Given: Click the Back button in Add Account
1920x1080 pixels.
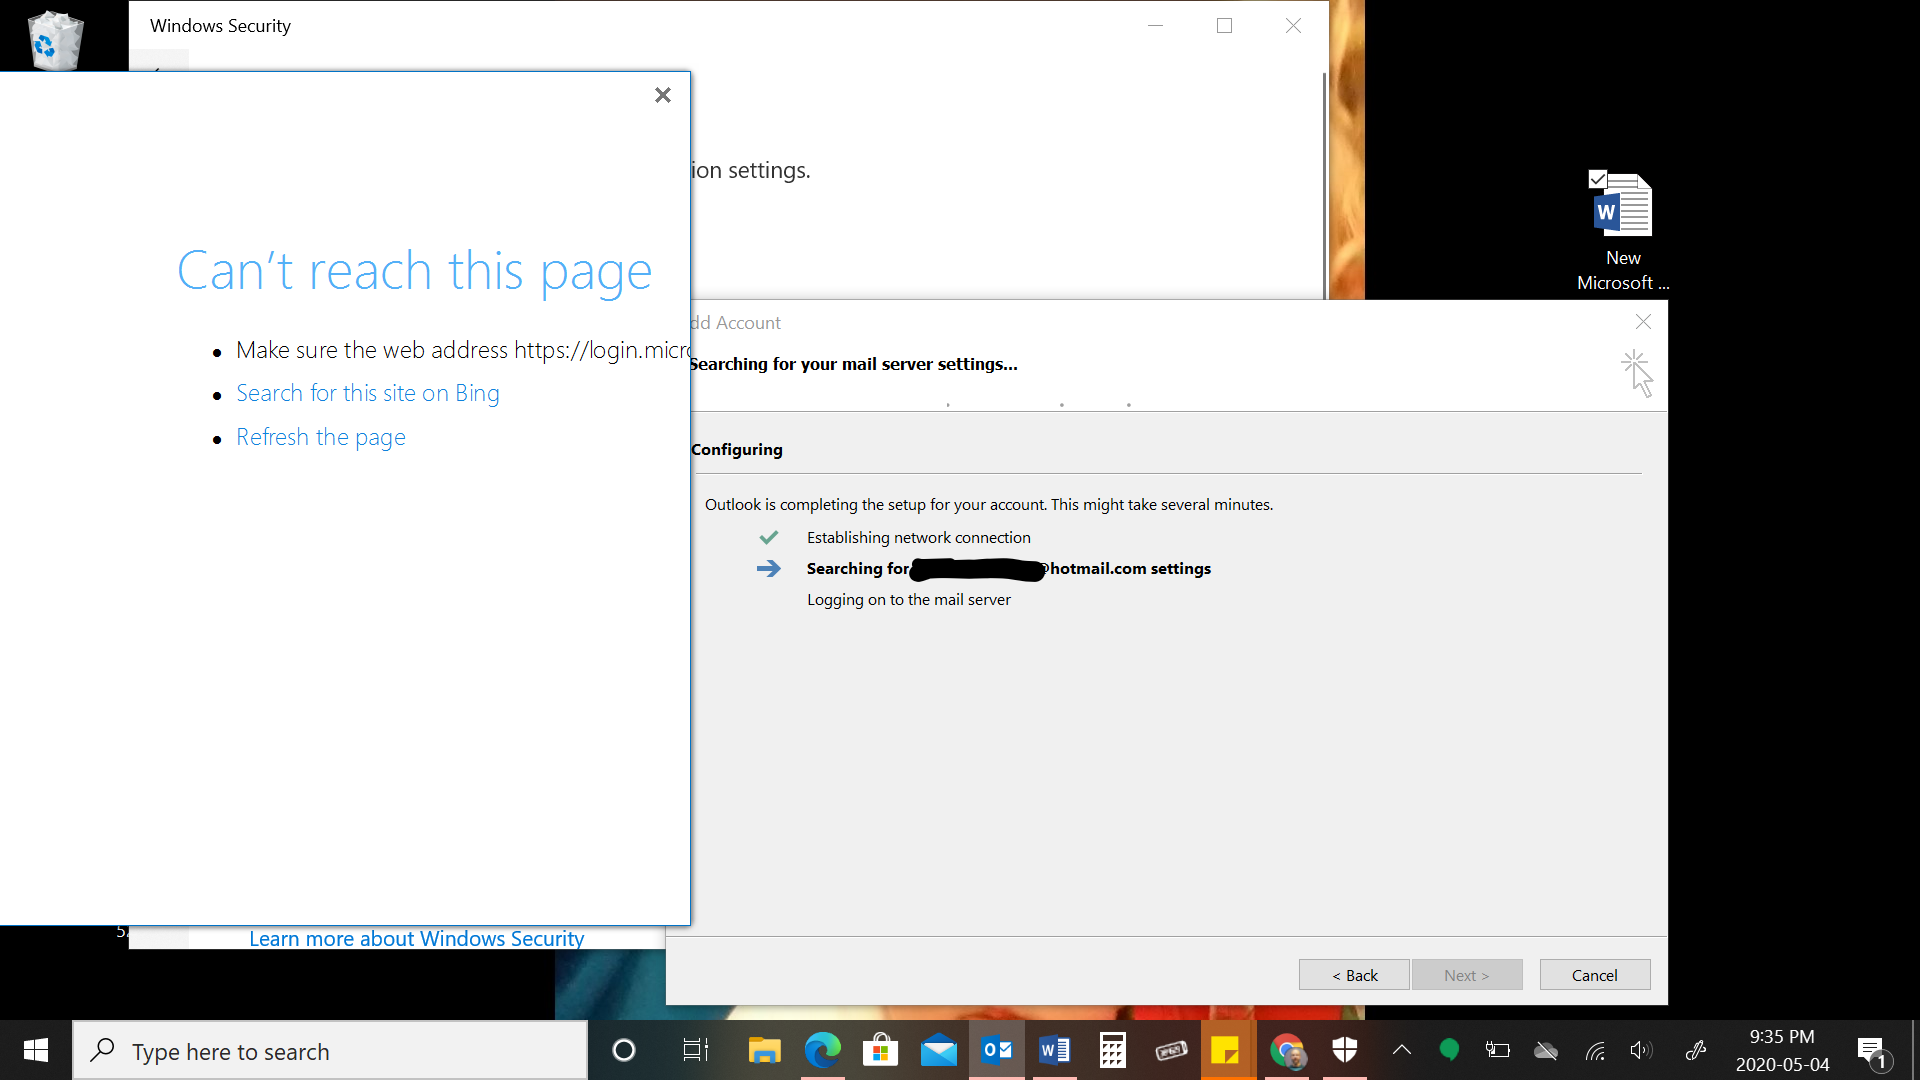Looking at the screenshot, I should click(1354, 975).
